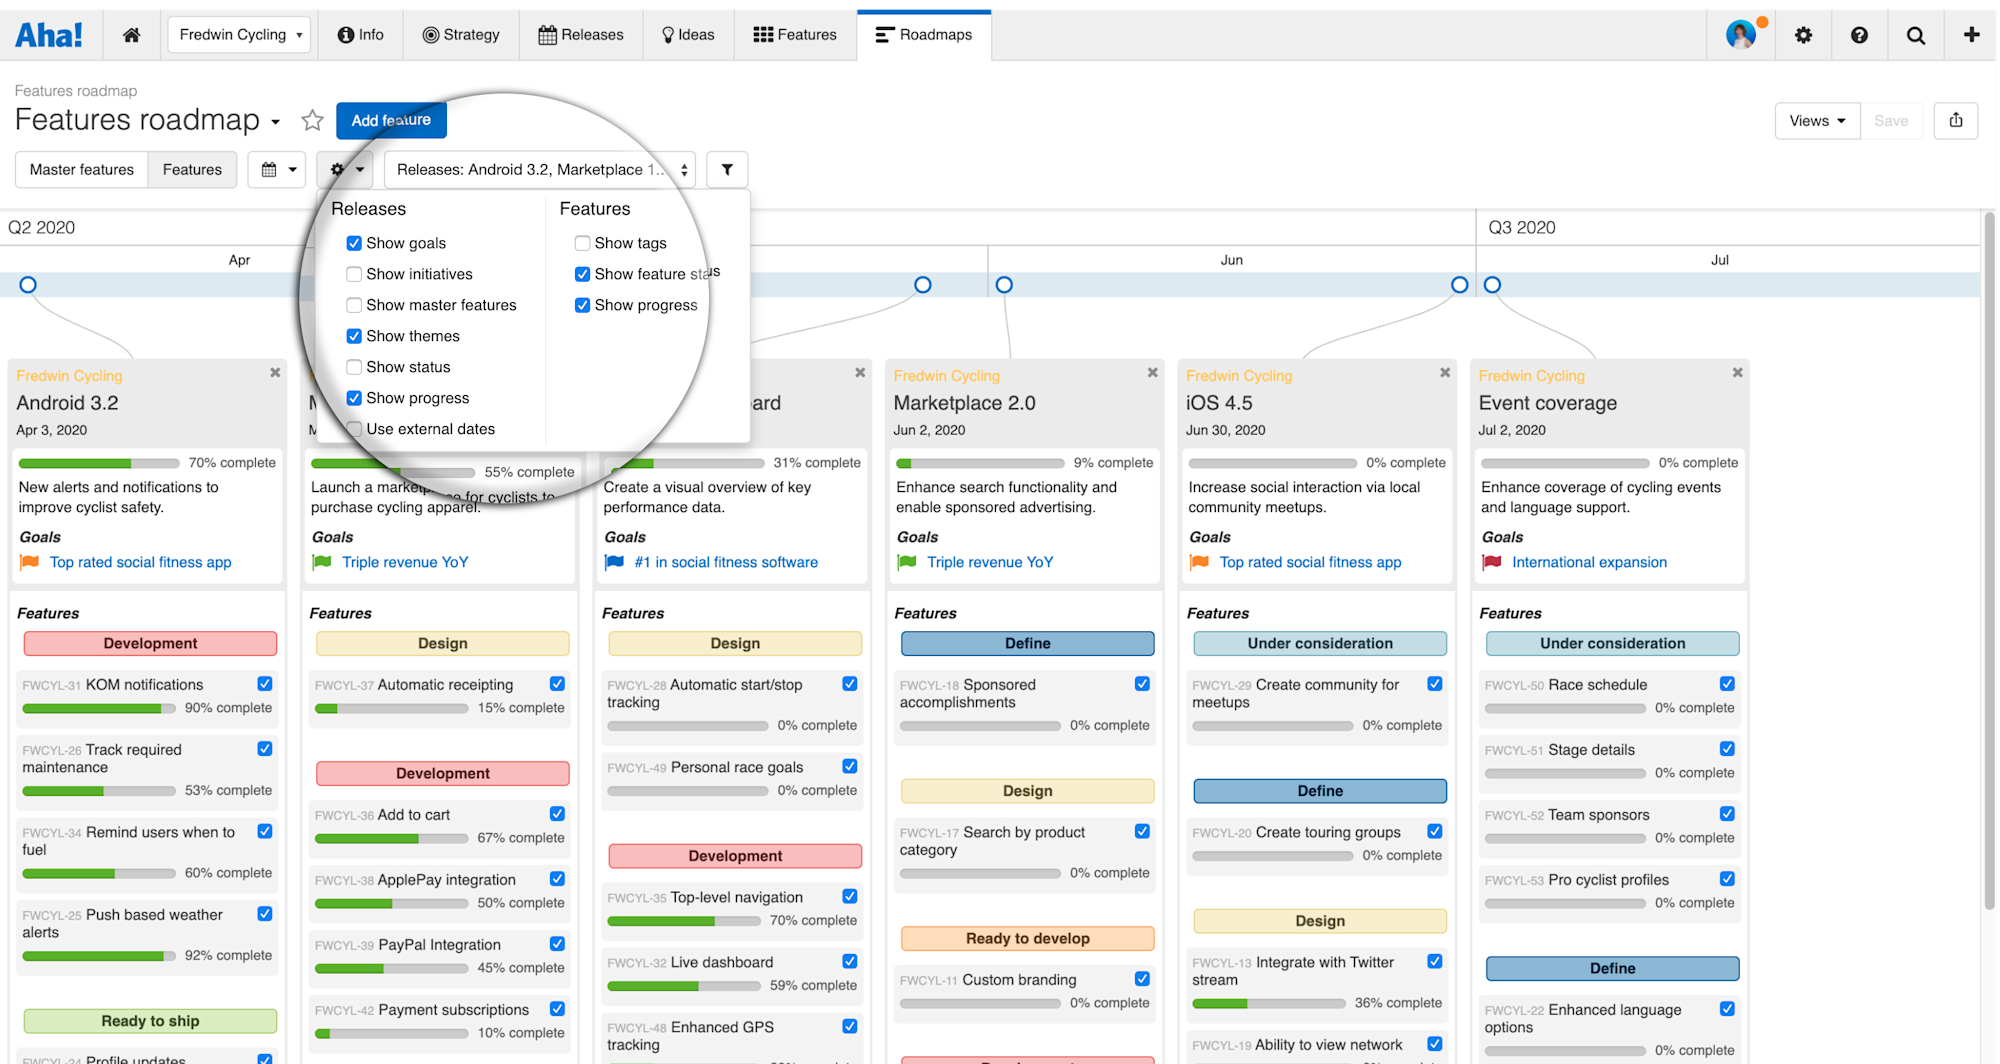Open the Info menu

tap(360, 35)
